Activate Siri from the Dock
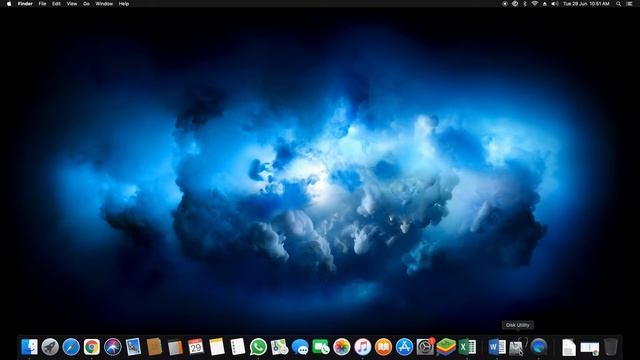The width and height of the screenshot is (640, 360). click(x=113, y=347)
